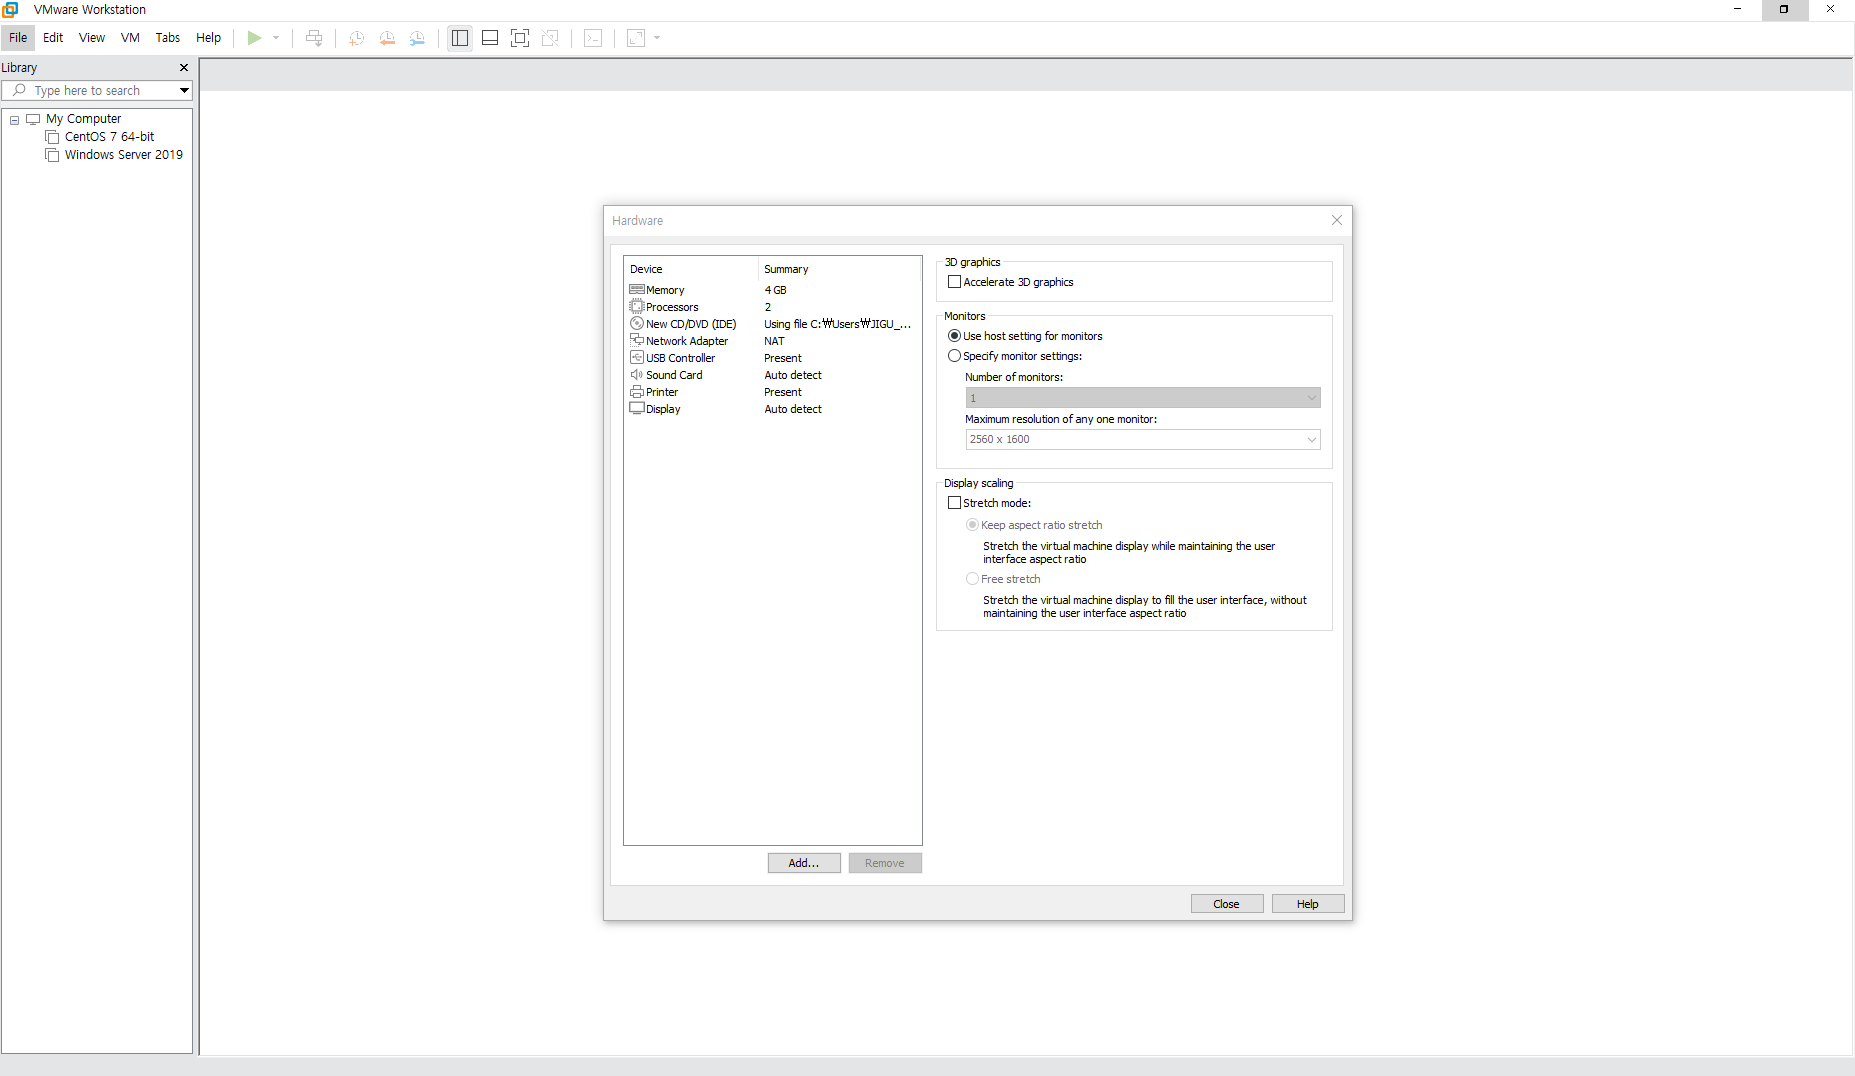Toggle the thumbnail bar view icon
The image size is (1855, 1076).
pyautogui.click(x=490, y=38)
